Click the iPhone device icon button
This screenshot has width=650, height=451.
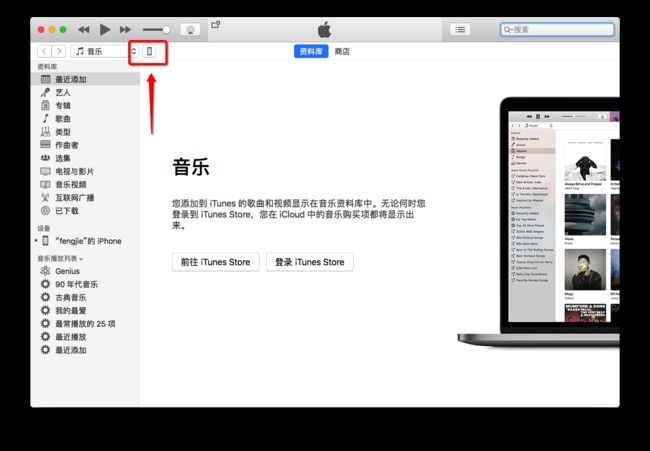pos(149,51)
